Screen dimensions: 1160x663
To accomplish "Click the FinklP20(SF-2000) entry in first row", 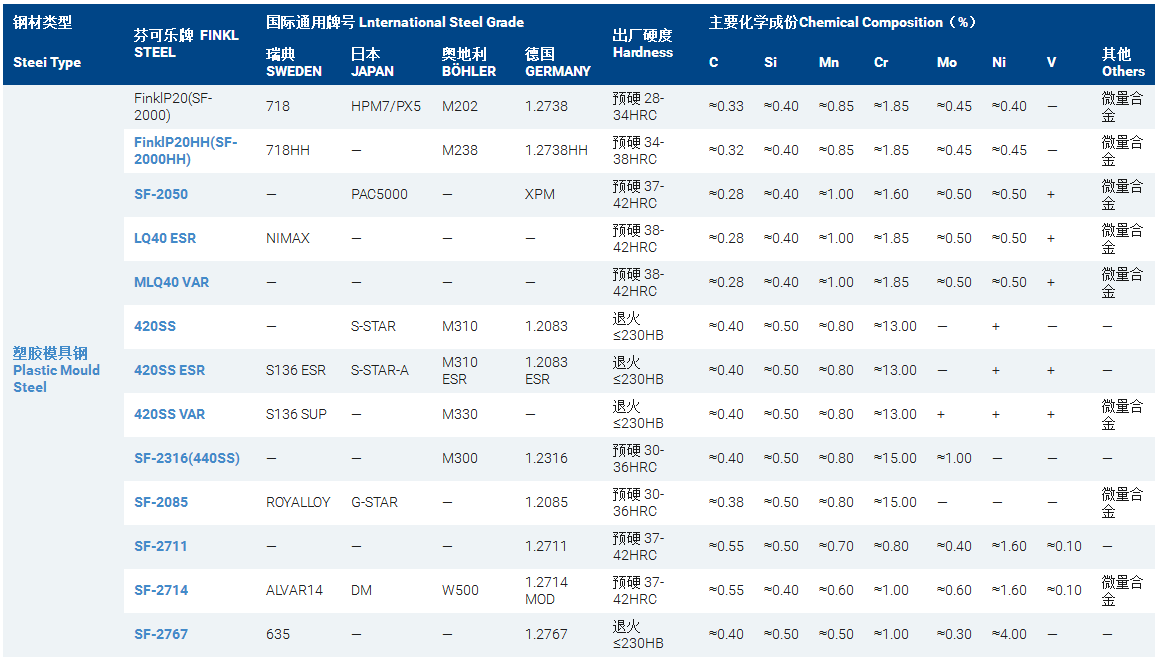I will 173,106.
